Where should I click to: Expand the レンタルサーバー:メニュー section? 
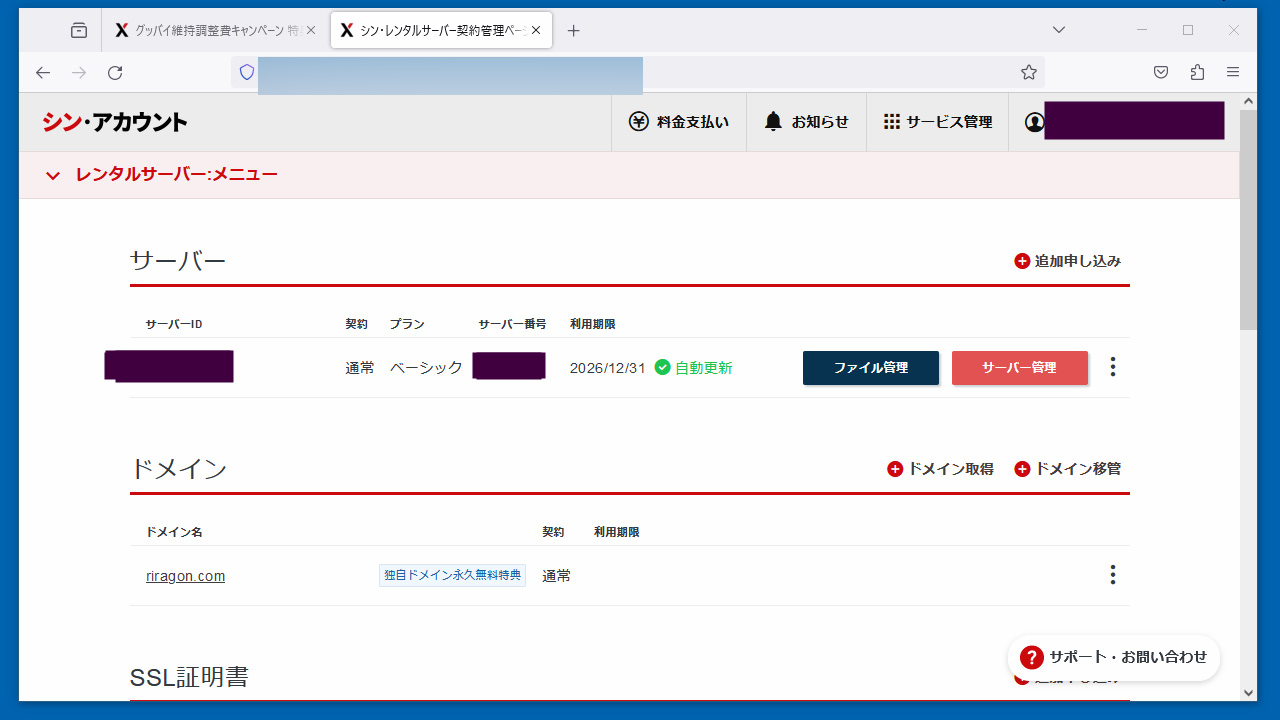53,176
